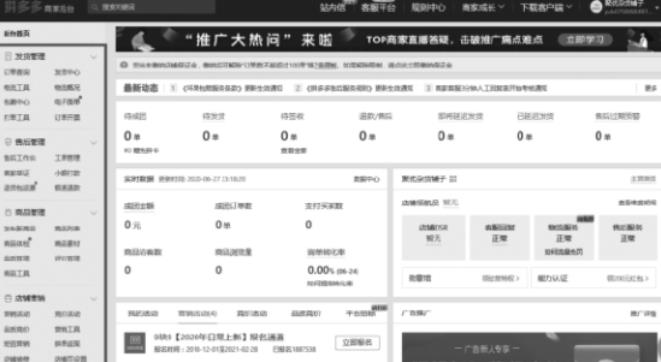Image resolution: width=661 pixels, height=362 pixels.
Task: Click the 拼多多 商家后台 logo
Action: 39,8
